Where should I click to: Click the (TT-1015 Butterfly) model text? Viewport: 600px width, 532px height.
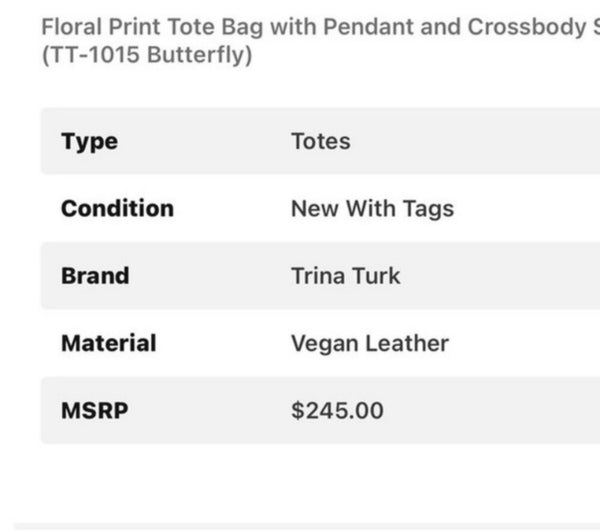click(147, 55)
